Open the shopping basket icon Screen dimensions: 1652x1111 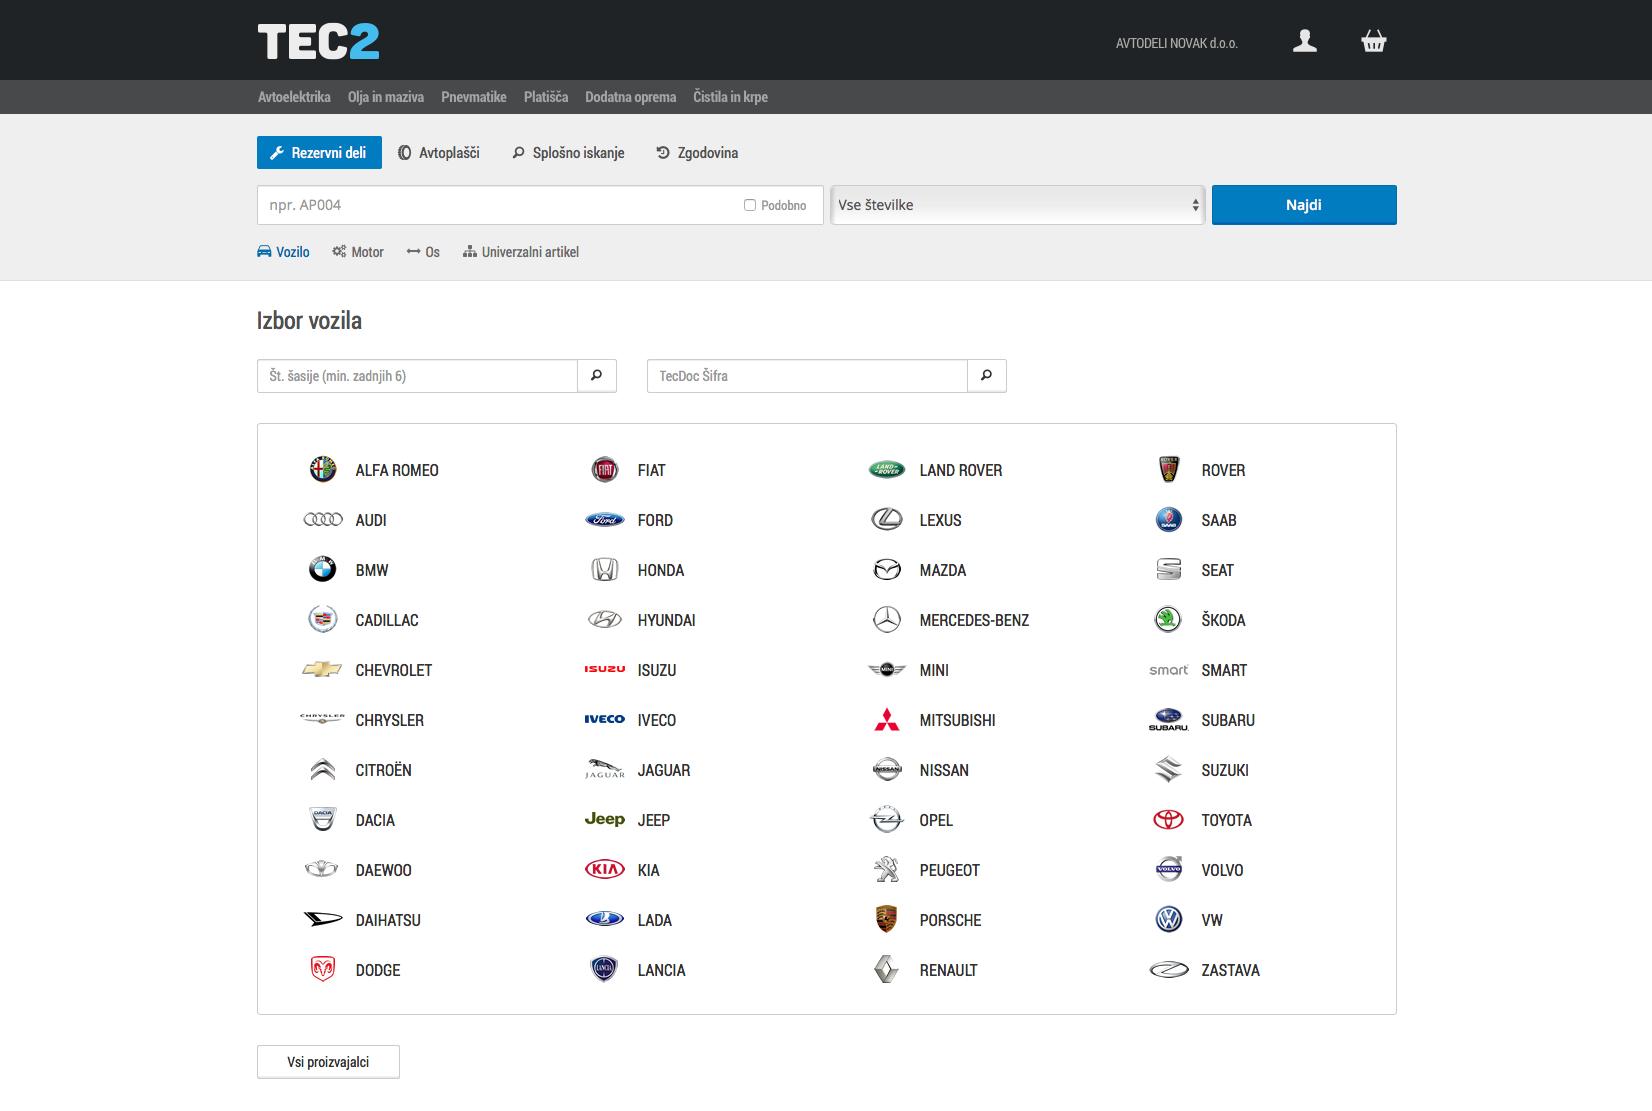click(x=1374, y=41)
